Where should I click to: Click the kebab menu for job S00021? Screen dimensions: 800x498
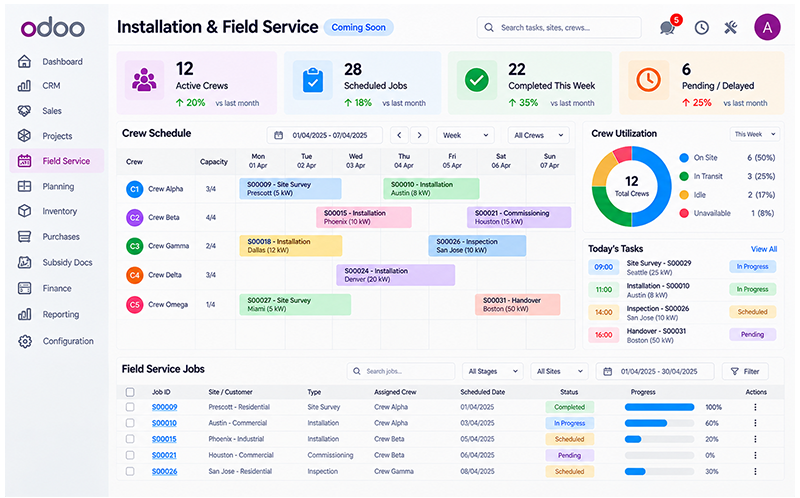(755, 455)
